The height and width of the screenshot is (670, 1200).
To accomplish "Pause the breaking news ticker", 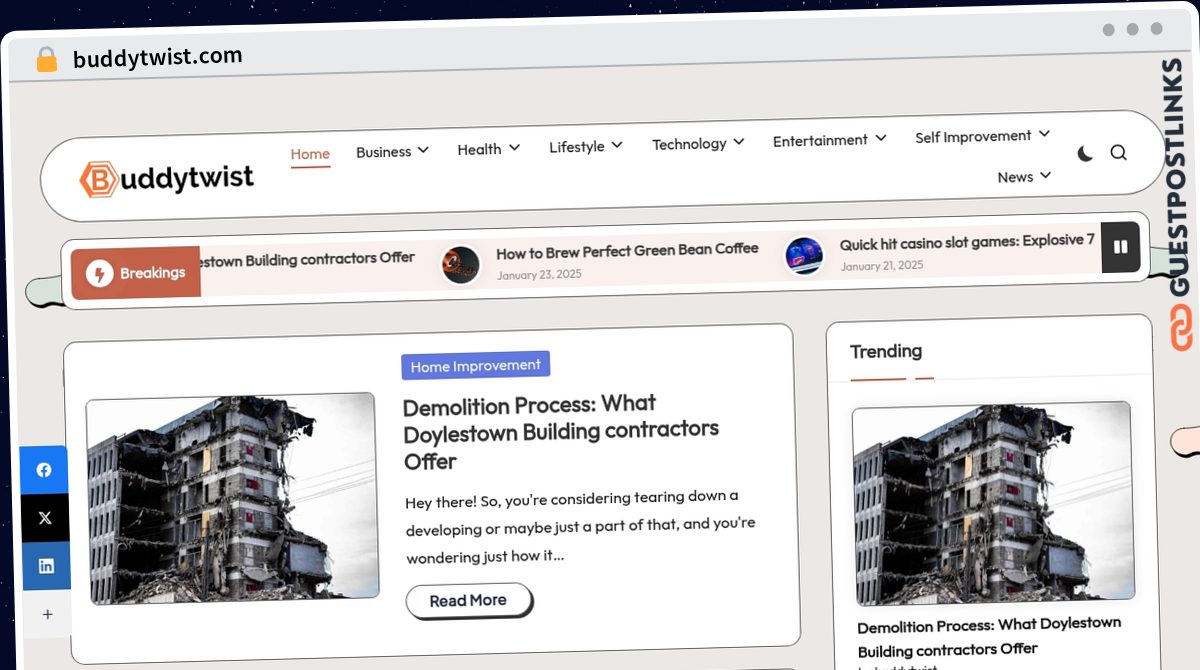I will [1121, 247].
